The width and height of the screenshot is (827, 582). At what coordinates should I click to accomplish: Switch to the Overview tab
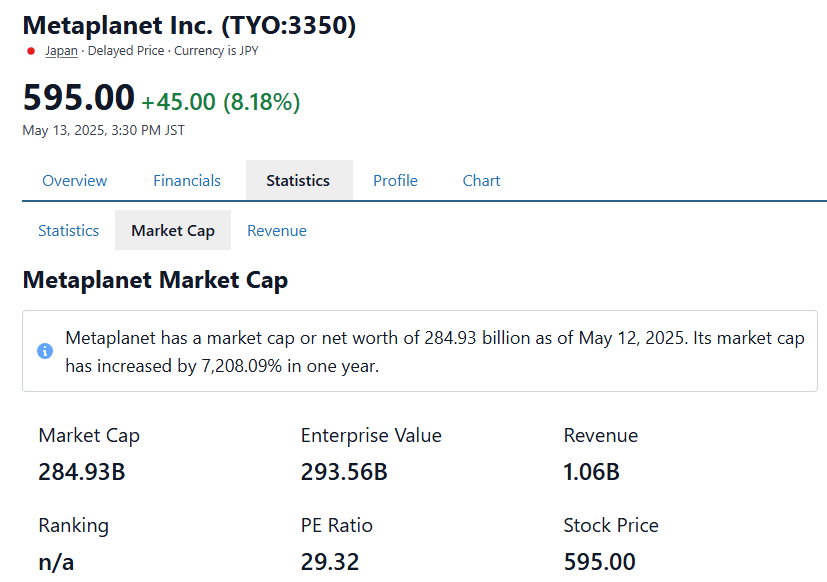point(74,180)
